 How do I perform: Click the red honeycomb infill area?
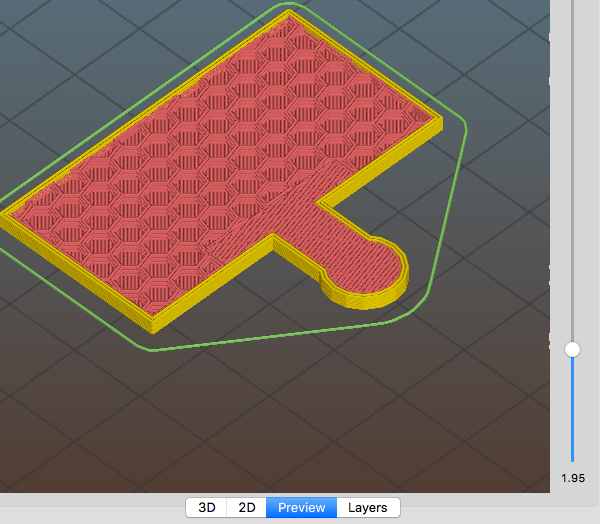200,170
